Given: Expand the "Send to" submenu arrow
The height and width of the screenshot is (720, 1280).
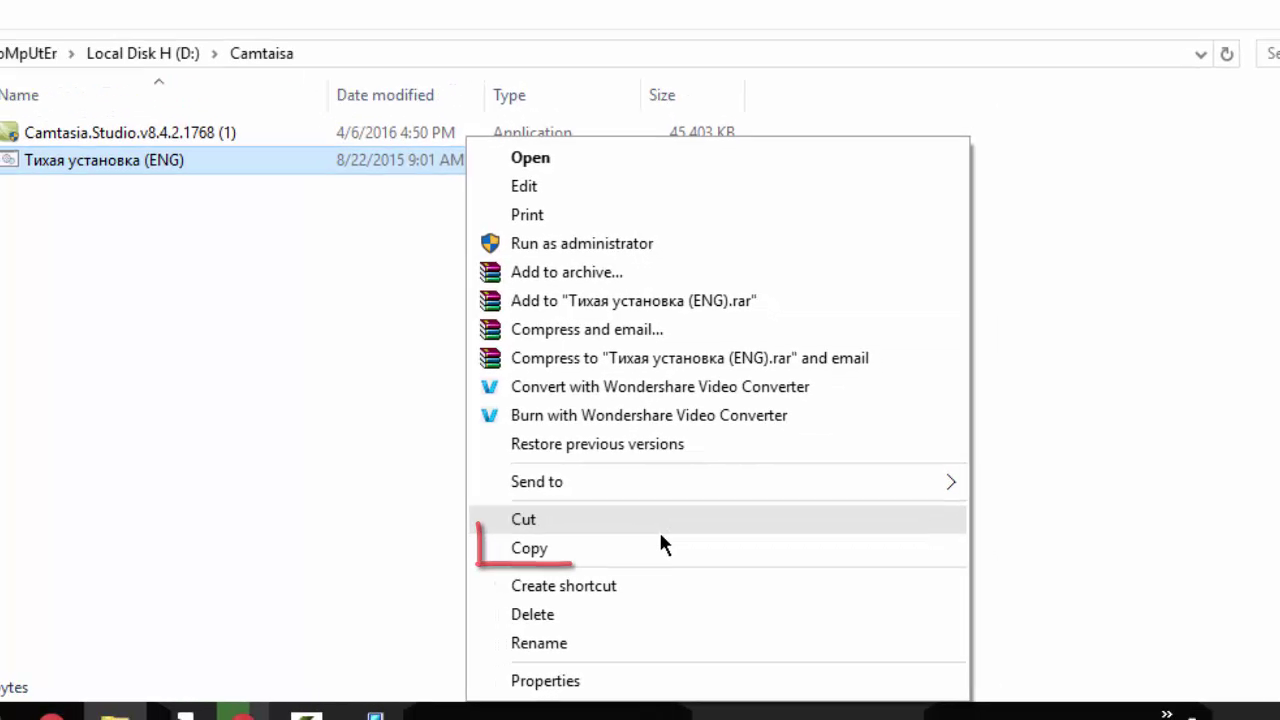Looking at the screenshot, I should 951,482.
